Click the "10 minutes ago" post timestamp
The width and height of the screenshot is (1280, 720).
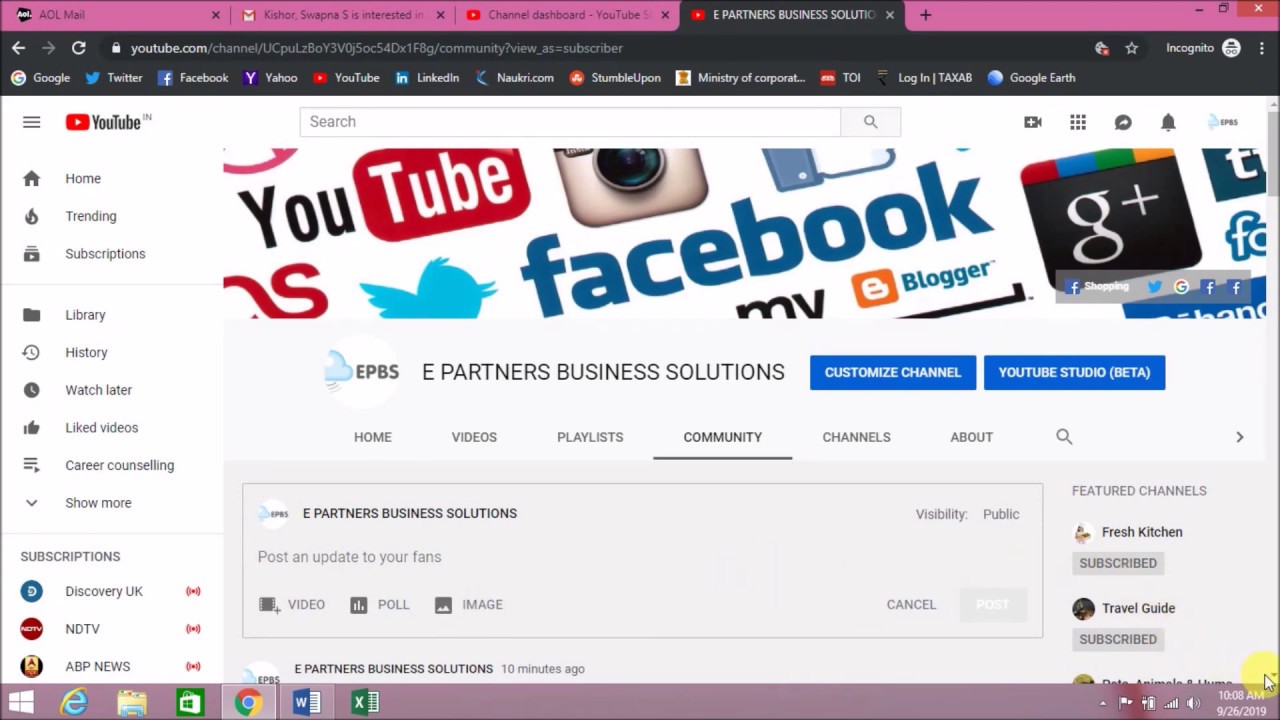(x=543, y=669)
